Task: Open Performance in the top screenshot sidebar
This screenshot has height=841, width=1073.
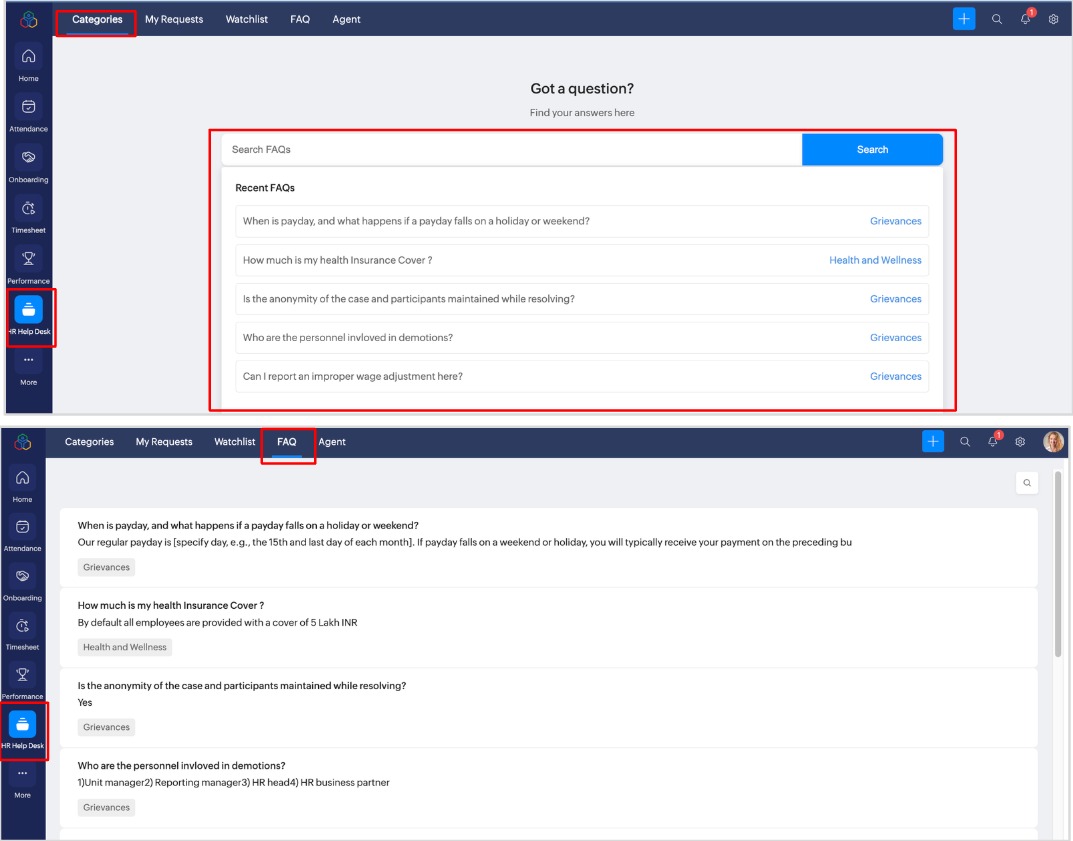Action: click(28, 266)
